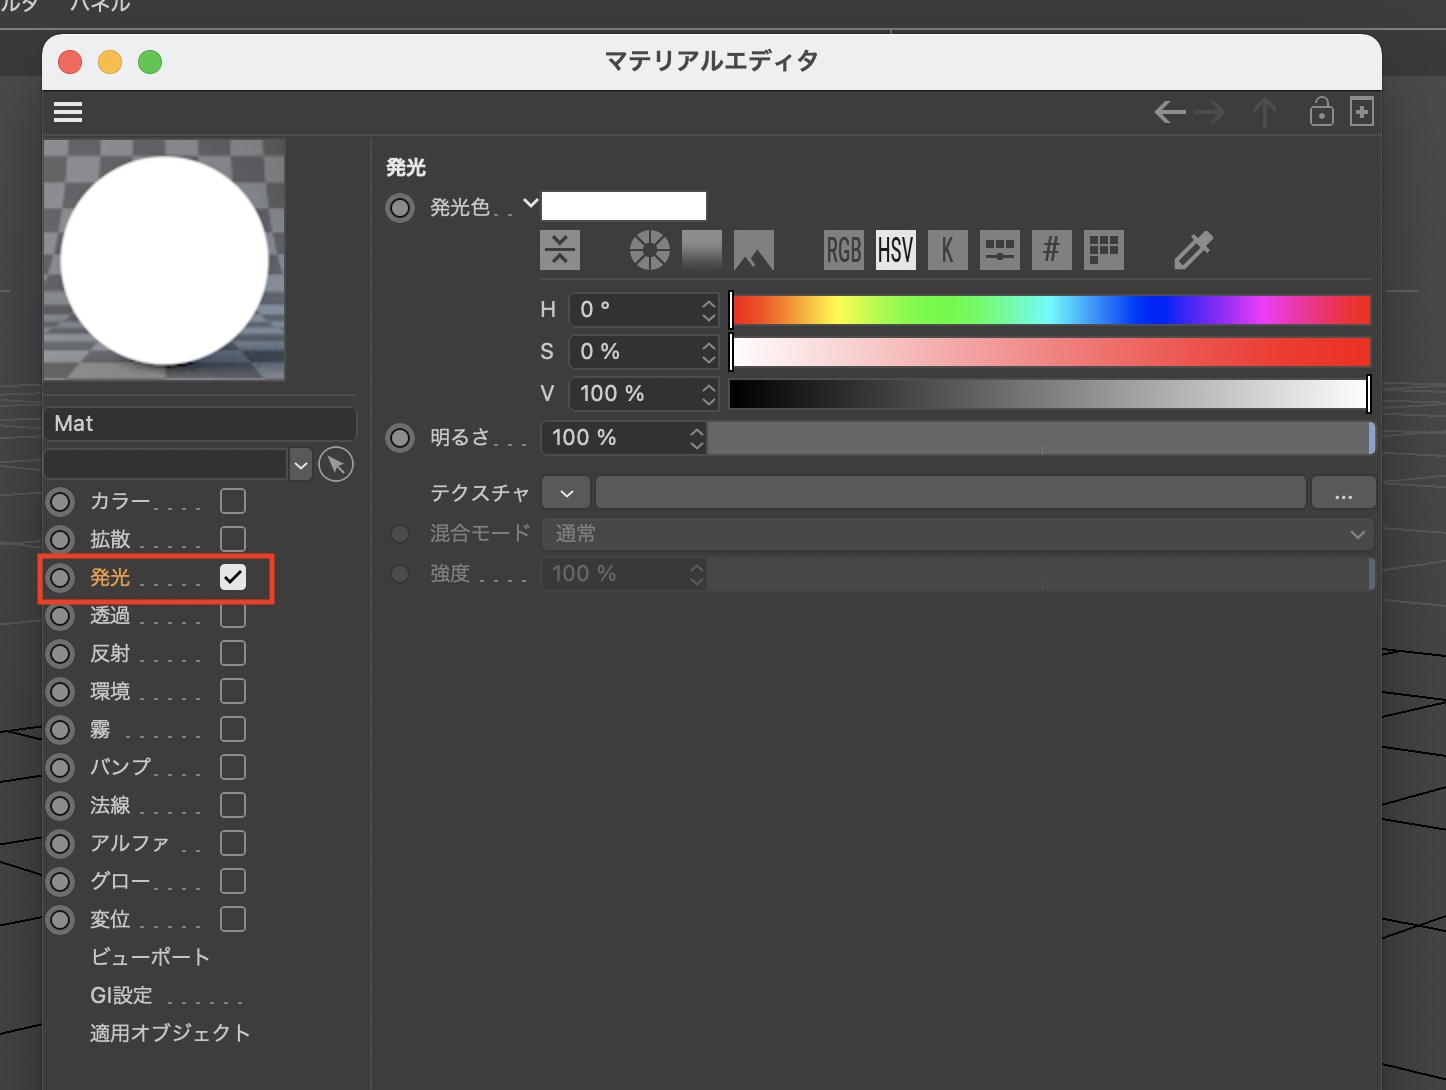Select Kelvin temperature color mode
The height and width of the screenshot is (1090, 1446).
coord(947,250)
